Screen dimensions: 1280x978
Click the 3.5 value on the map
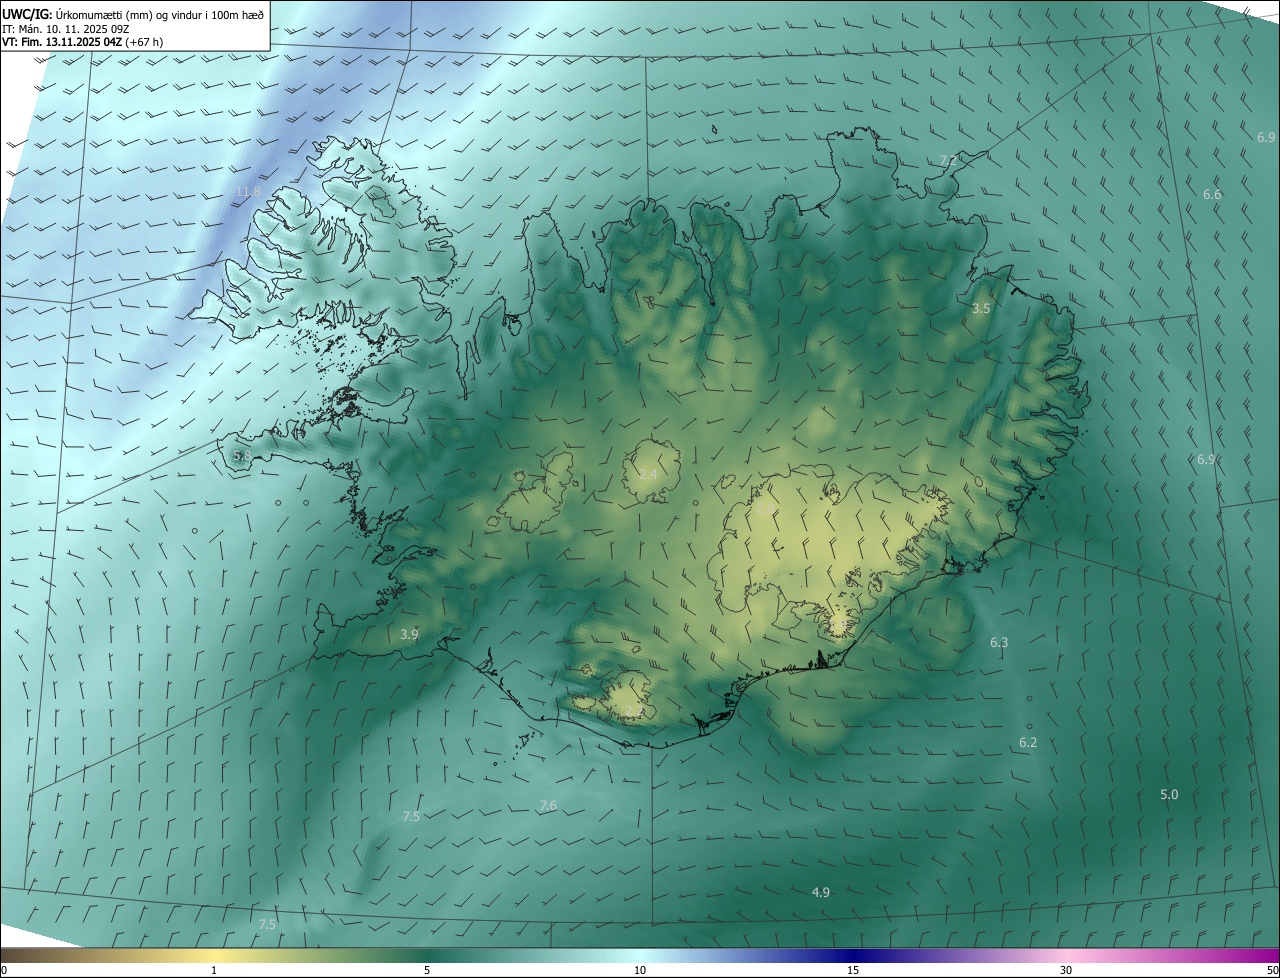[x=981, y=308]
